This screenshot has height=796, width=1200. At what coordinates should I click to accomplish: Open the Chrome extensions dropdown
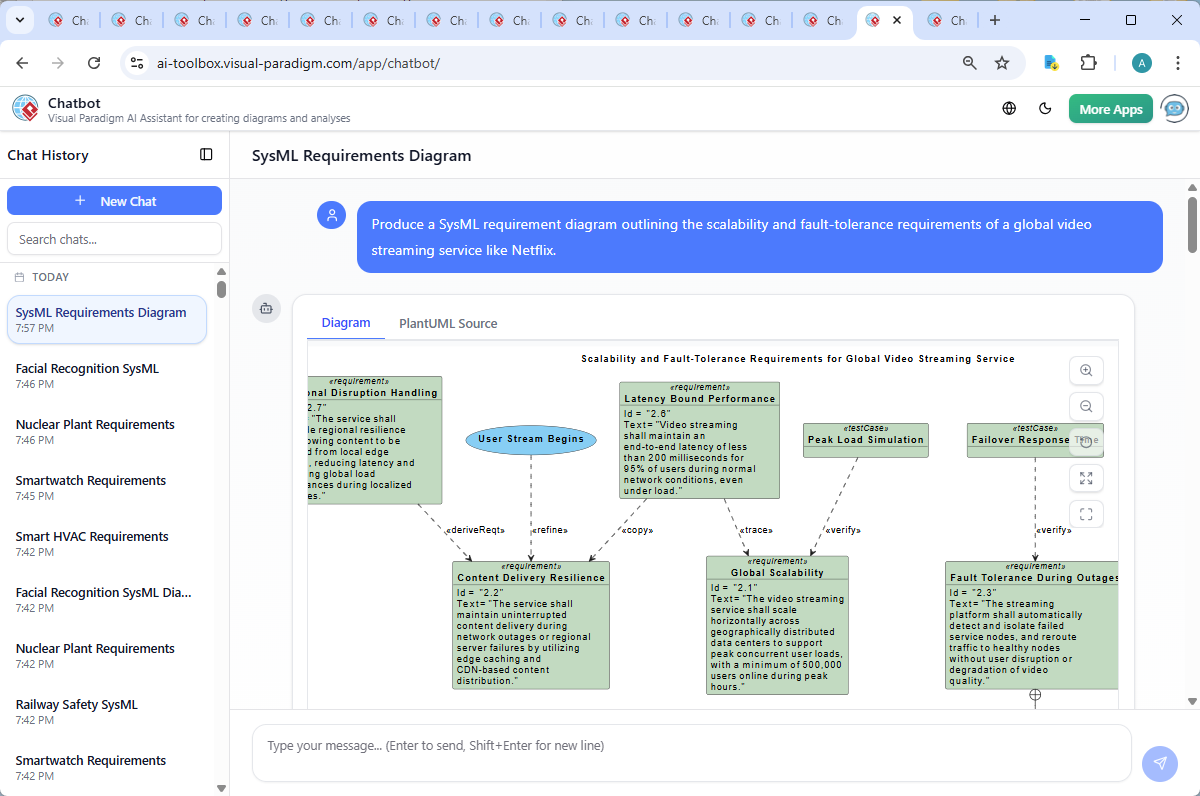[x=1089, y=62]
